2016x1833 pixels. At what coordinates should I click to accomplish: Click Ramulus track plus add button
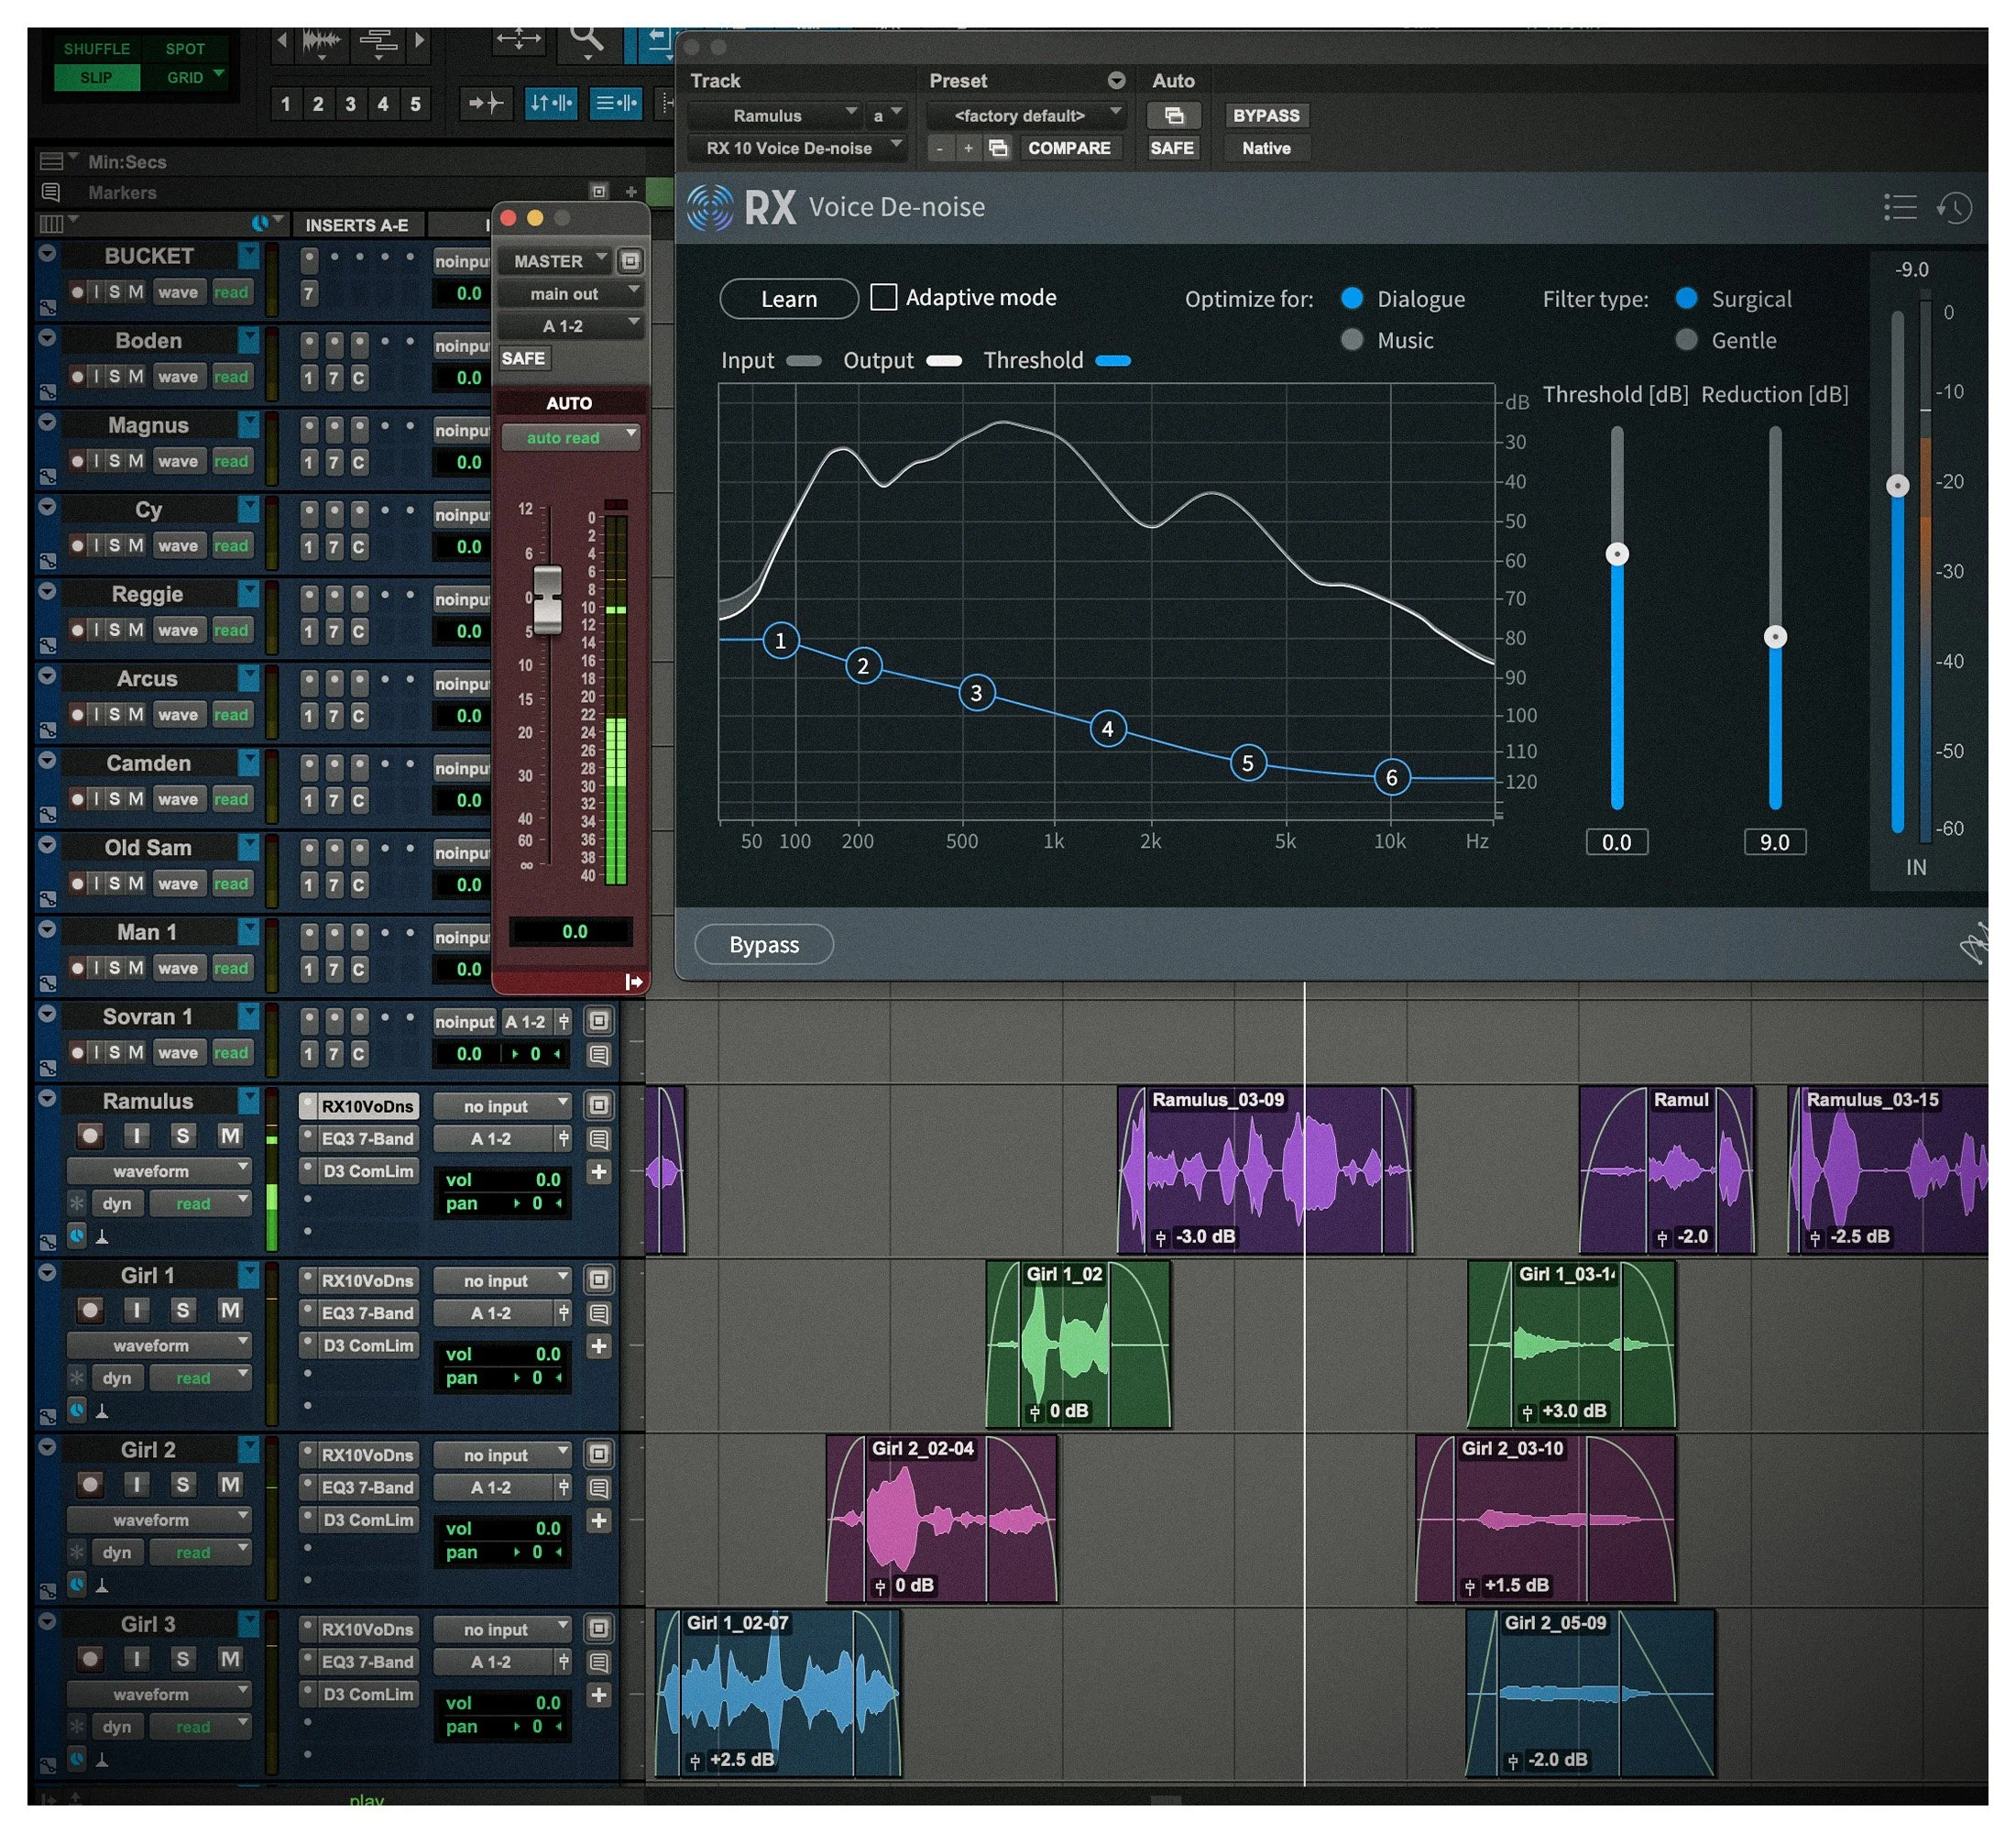click(598, 1172)
